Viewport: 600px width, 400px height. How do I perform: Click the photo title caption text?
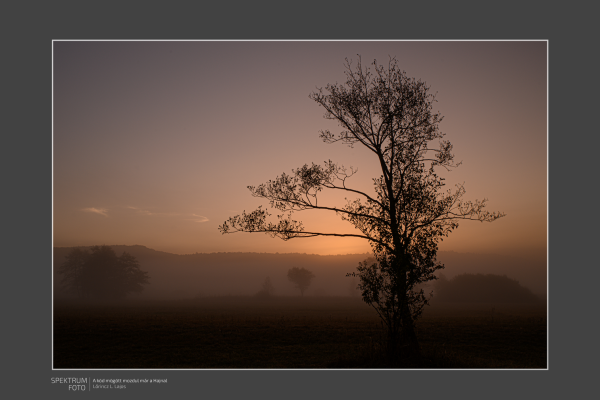(x=129, y=380)
